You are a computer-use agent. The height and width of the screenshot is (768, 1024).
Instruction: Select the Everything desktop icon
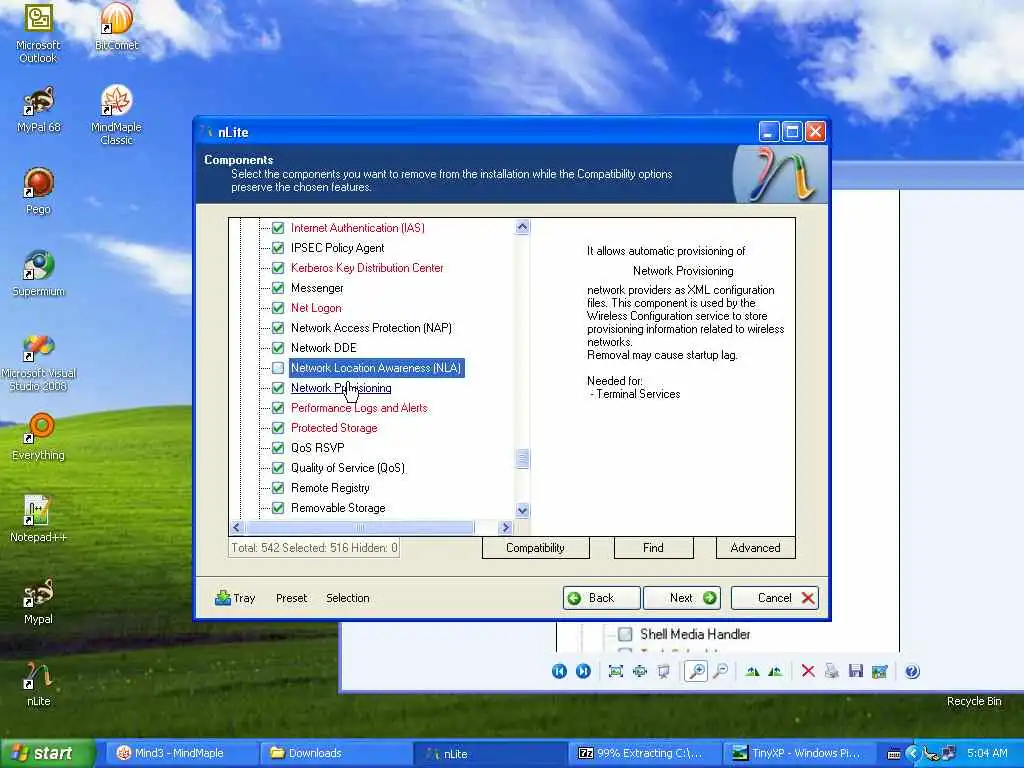point(39,437)
